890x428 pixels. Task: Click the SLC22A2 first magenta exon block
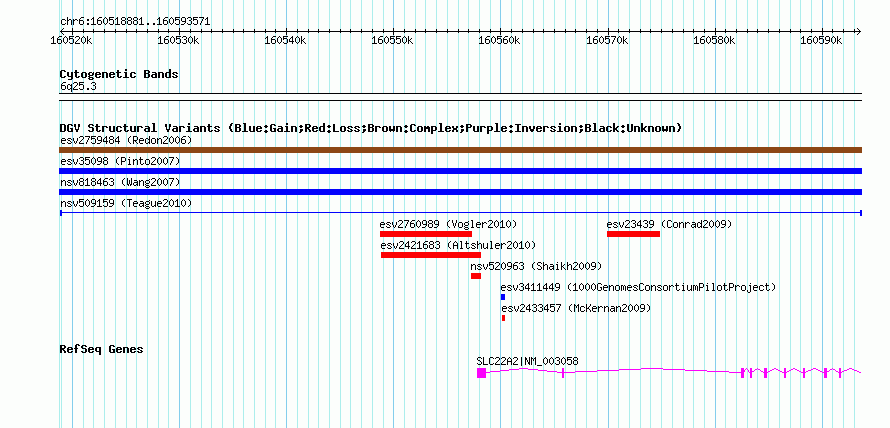click(481, 373)
